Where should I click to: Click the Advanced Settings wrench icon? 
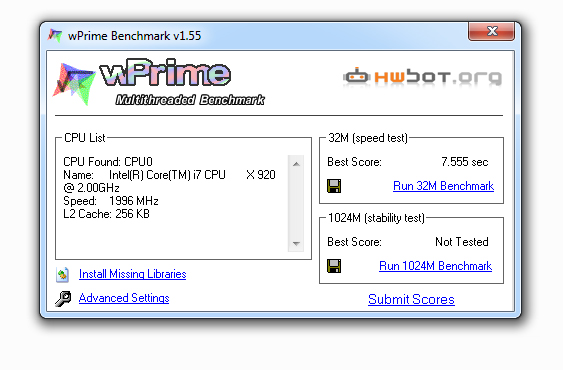tap(63, 299)
